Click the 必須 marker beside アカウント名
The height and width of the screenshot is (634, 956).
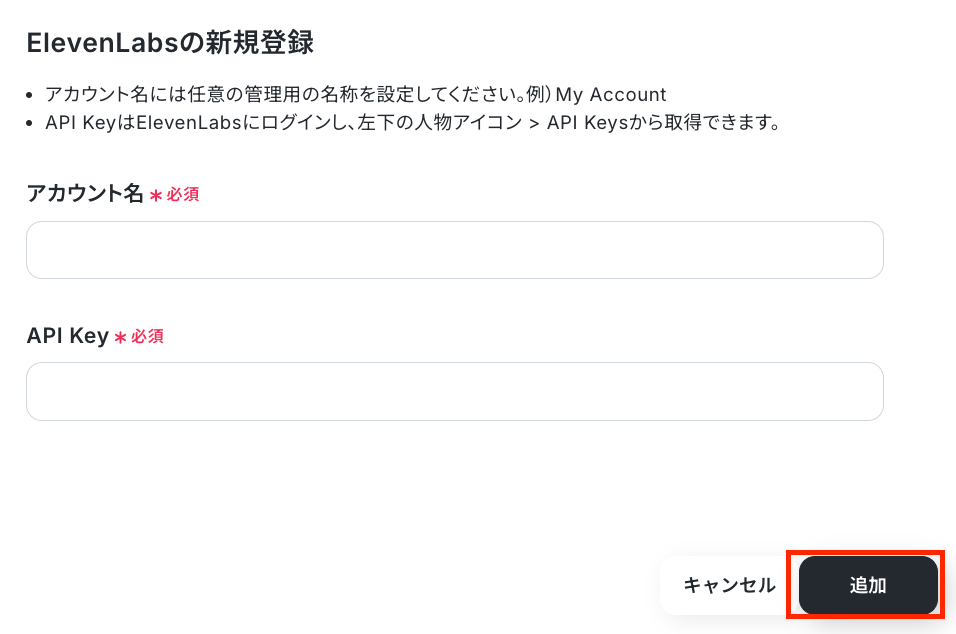click(x=183, y=195)
